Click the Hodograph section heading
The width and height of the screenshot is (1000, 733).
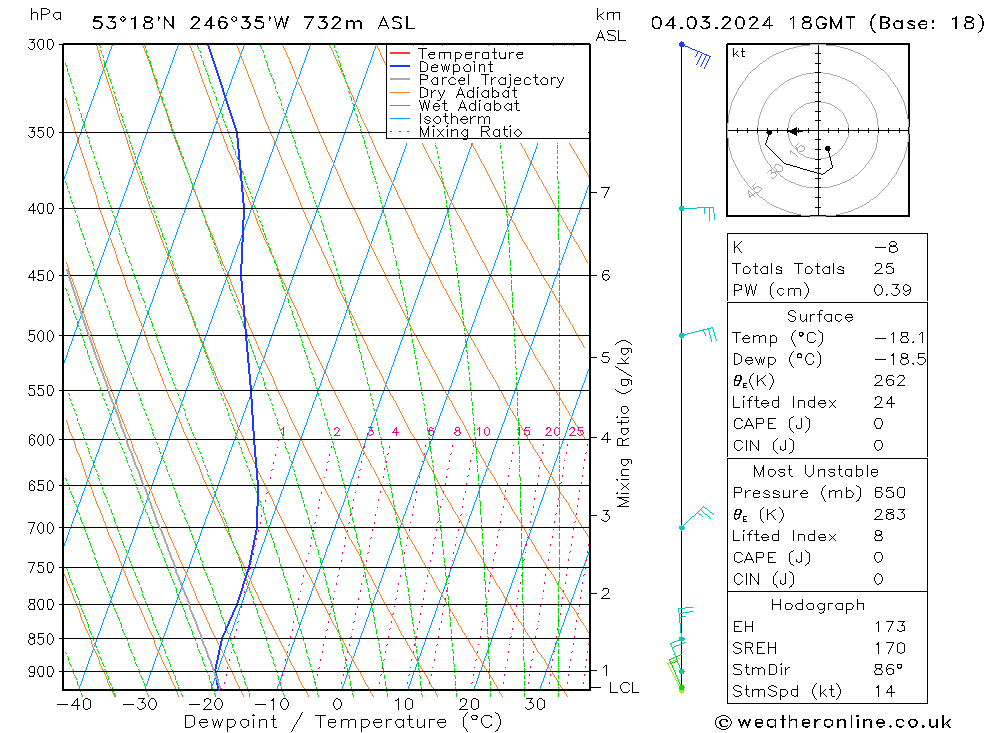tap(818, 605)
